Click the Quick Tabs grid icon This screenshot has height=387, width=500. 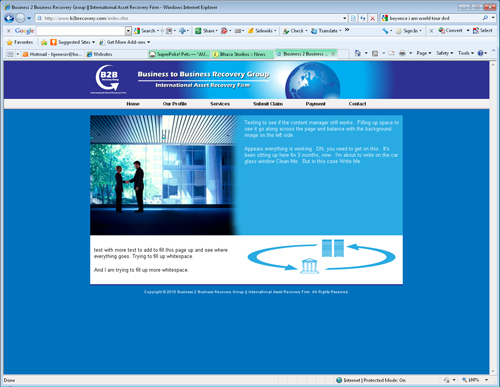click(10, 54)
